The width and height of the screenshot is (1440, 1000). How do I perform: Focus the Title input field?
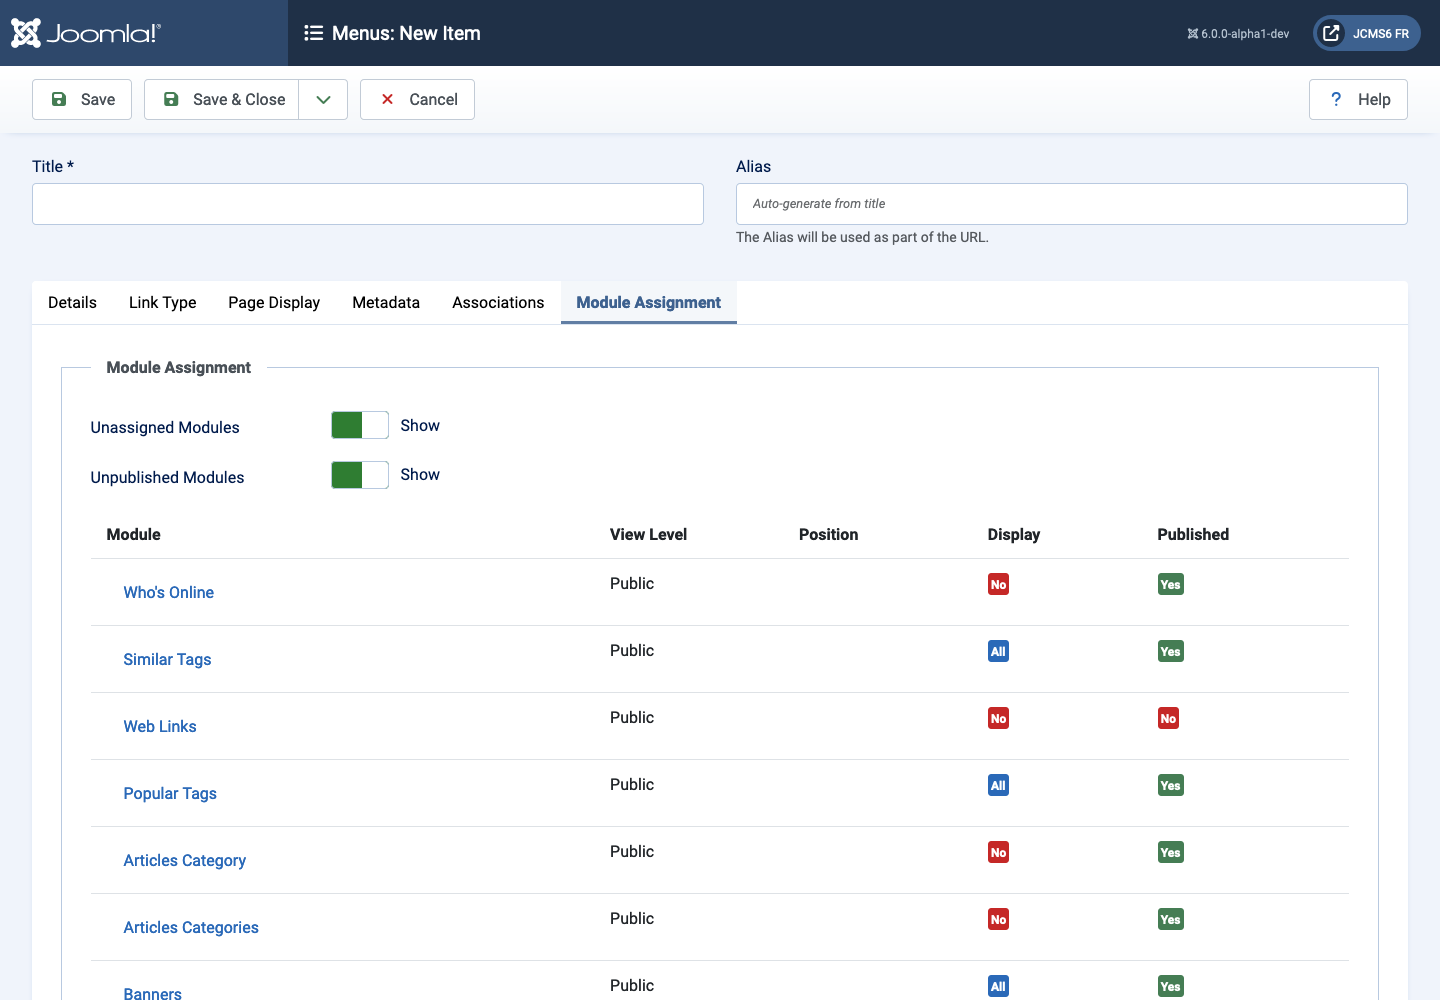pyautogui.click(x=368, y=204)
